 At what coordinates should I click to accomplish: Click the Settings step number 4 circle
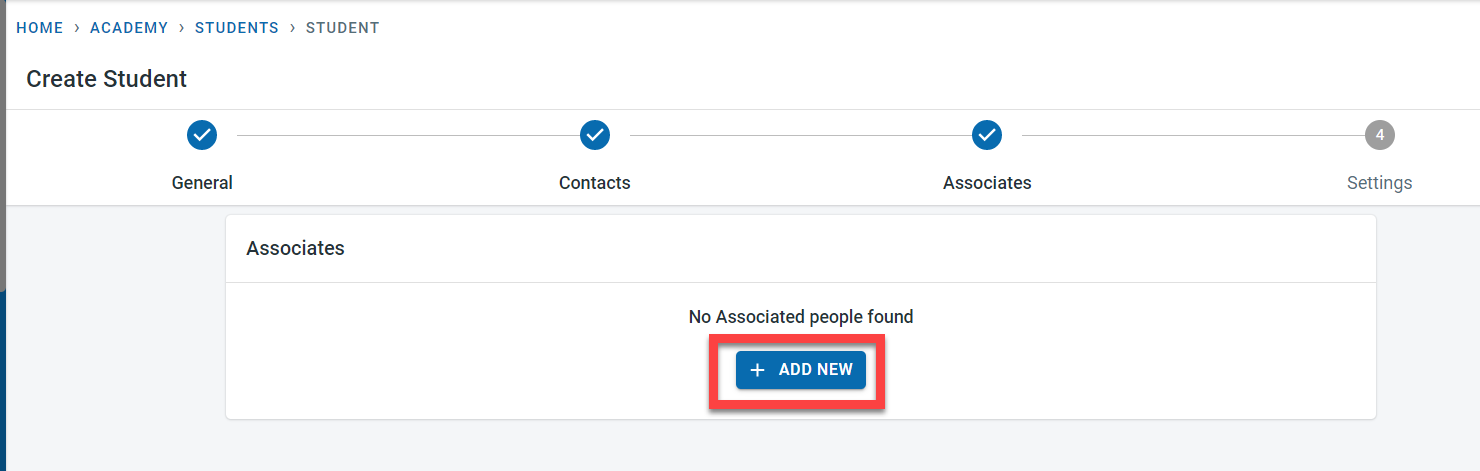1380,134
